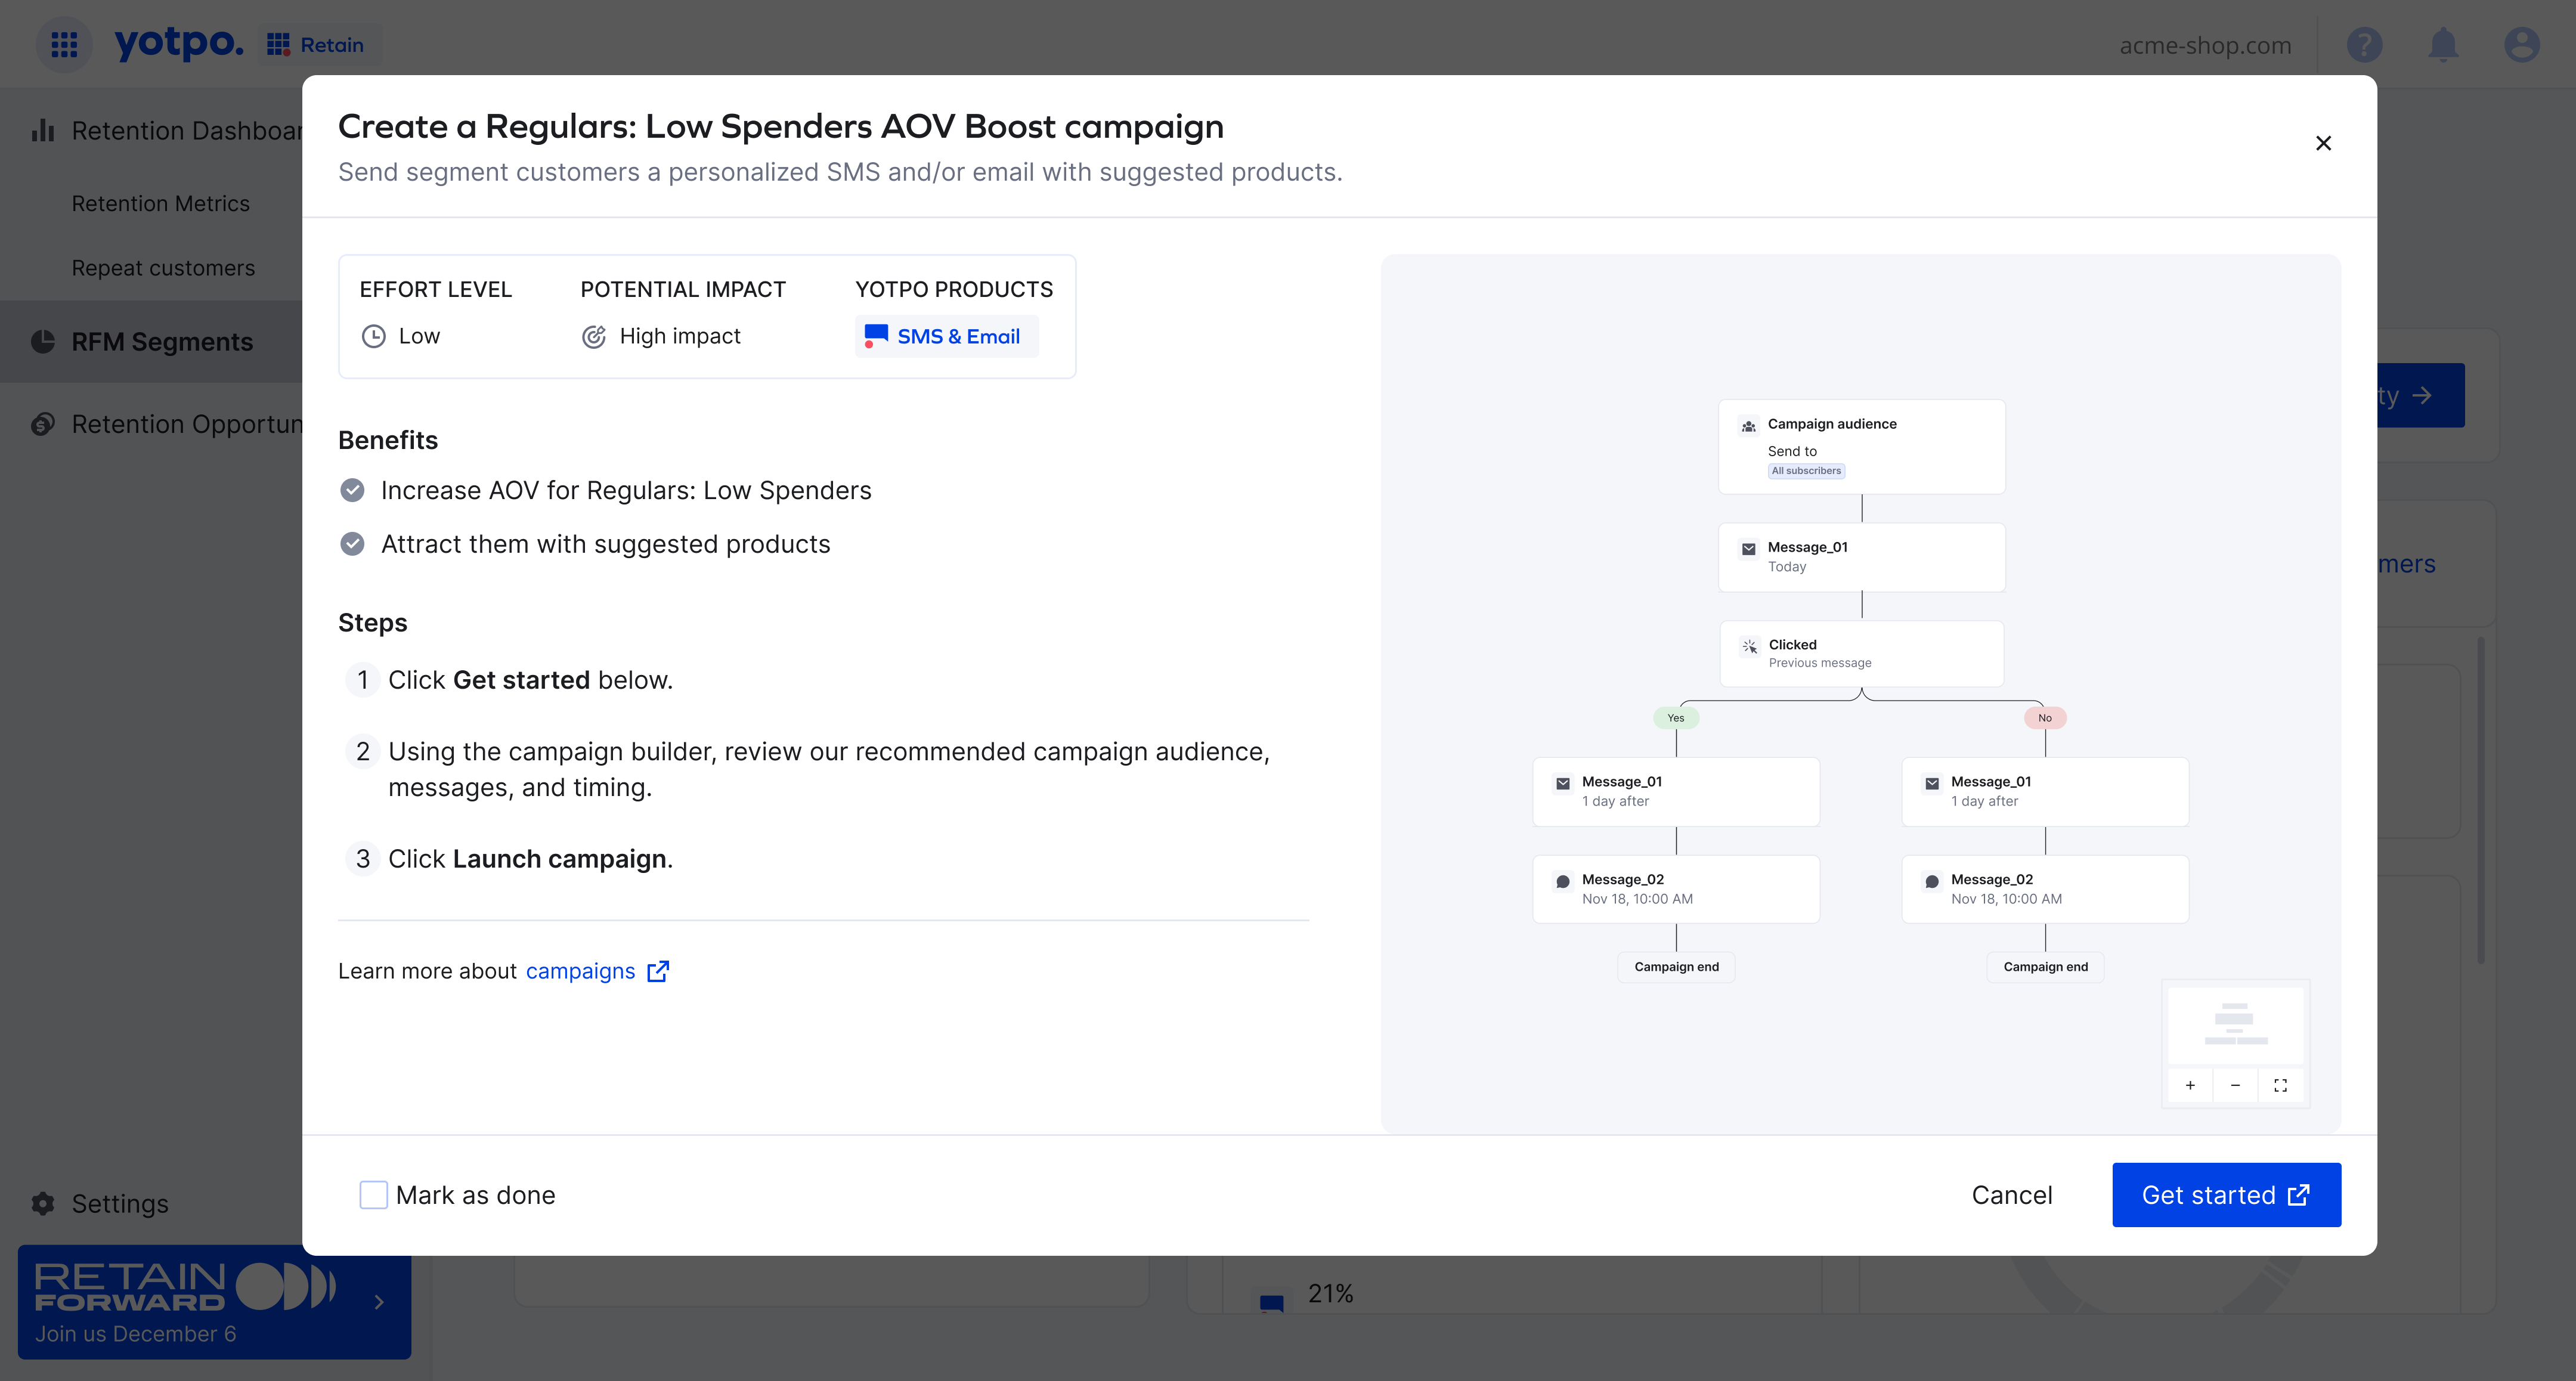Image resolution: width=2576 pixels, height=1381 pixels.
Task: Click the RFM Segments pie chart icon
Action: (43, 341)
